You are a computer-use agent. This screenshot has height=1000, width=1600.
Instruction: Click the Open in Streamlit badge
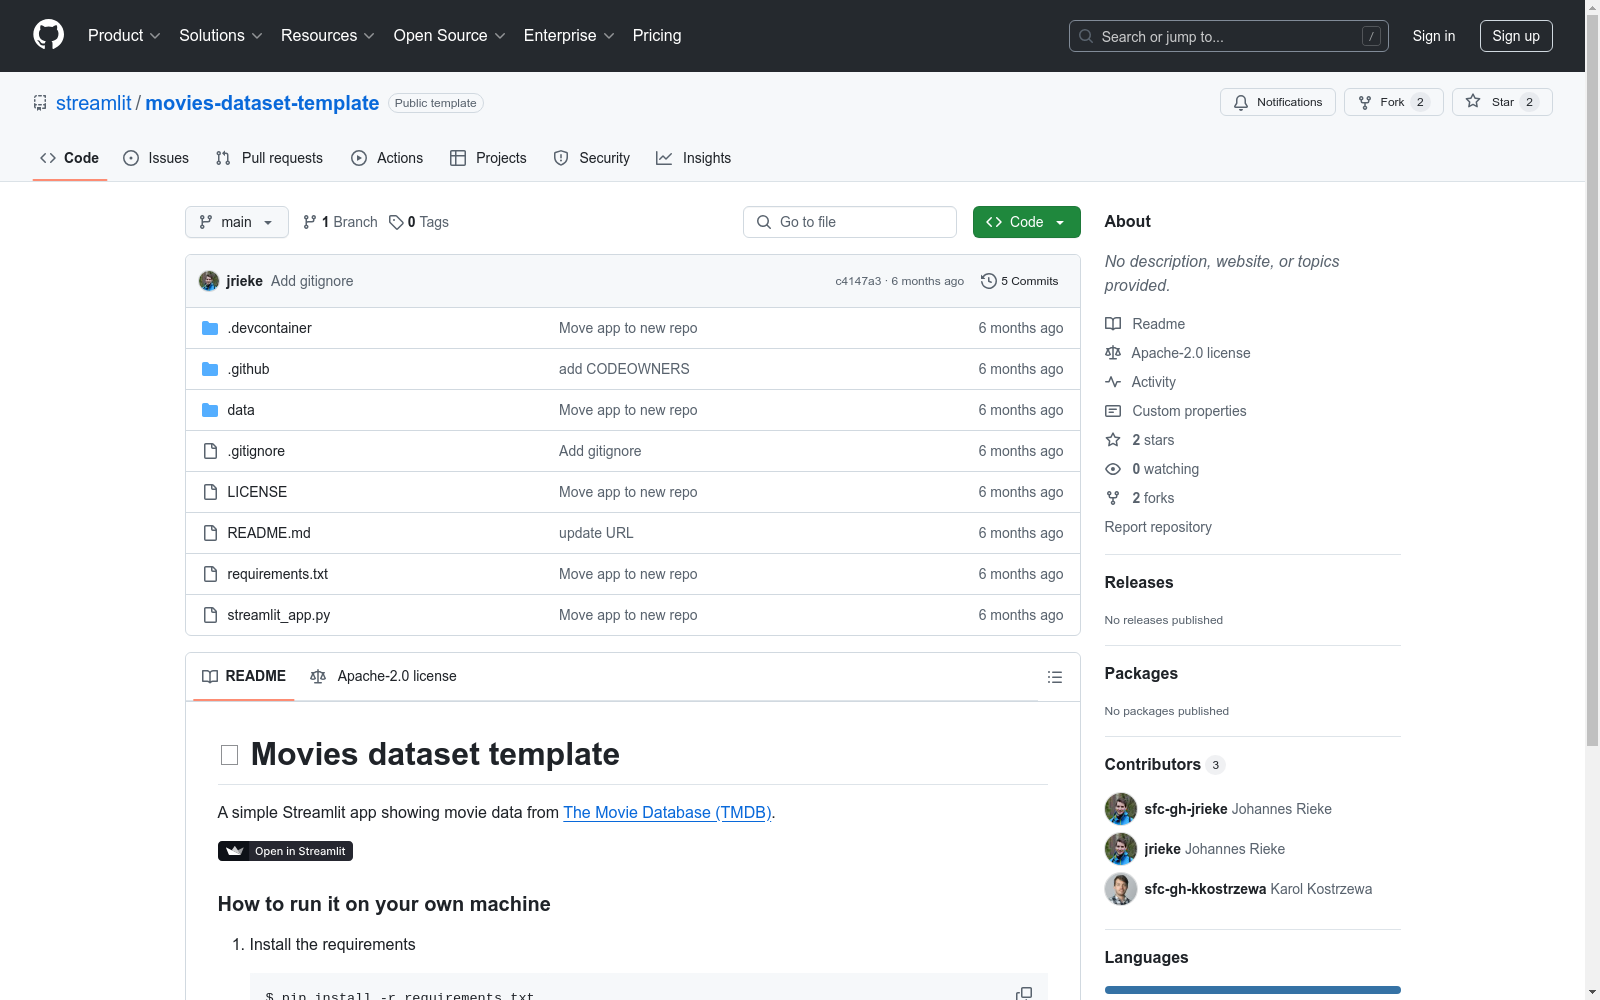tap(285, 851)
